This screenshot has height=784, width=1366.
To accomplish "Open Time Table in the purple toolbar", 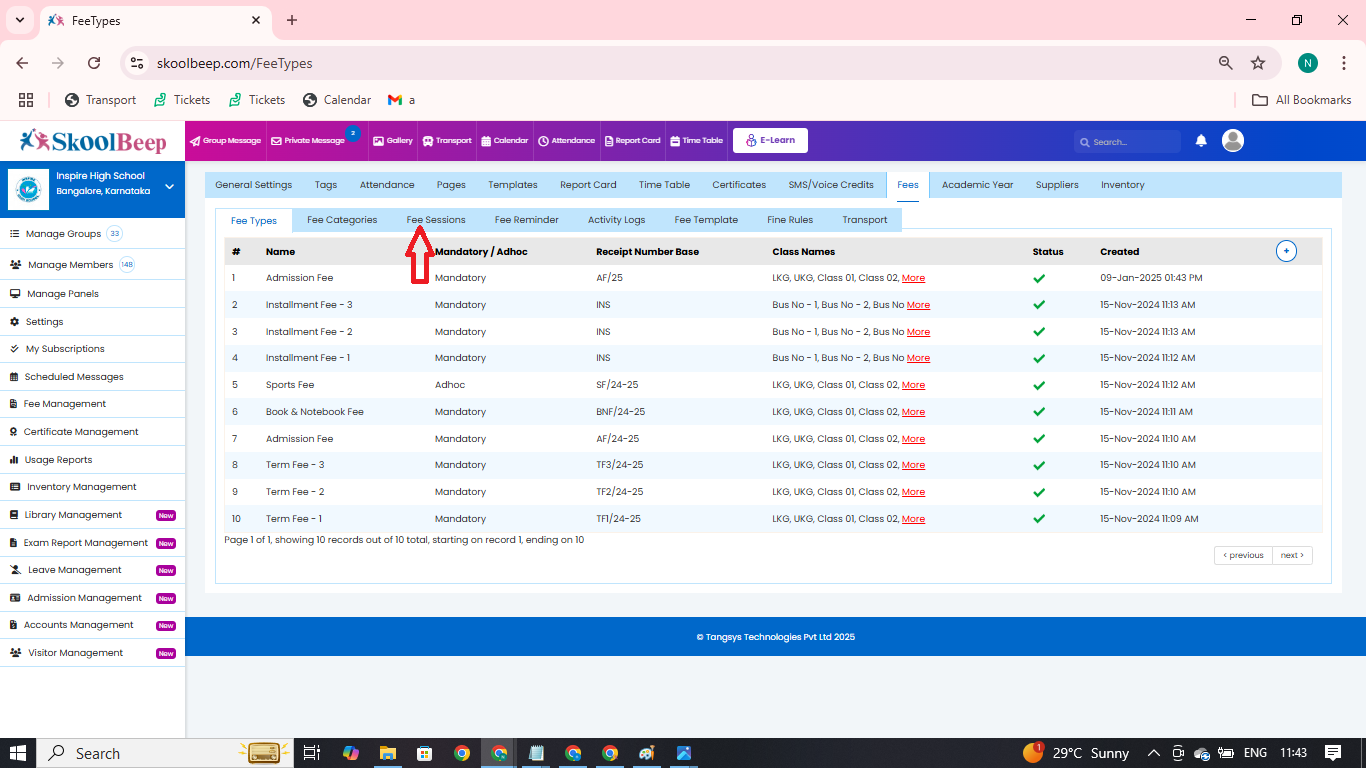I will click(x=696, y=141).
